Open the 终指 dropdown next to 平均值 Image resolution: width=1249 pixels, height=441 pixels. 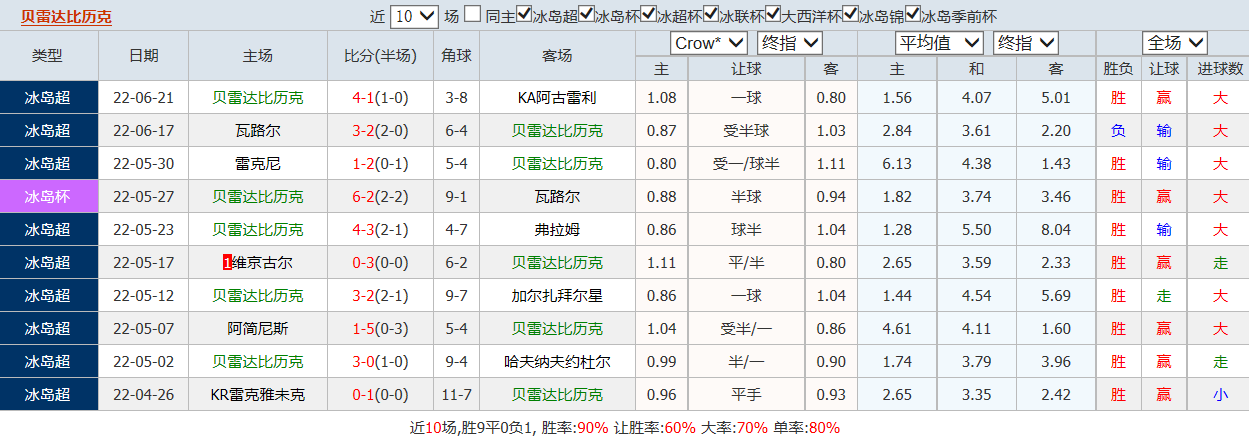[1026, 43]
